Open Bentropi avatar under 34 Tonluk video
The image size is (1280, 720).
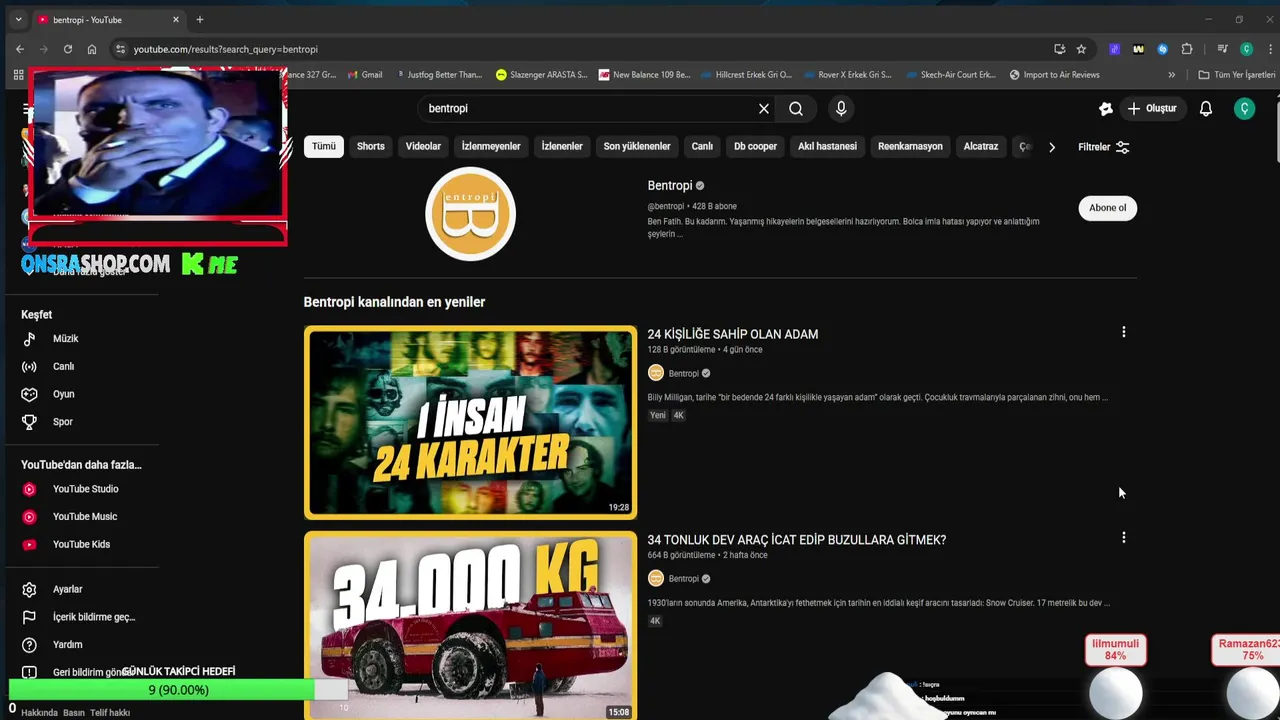click(656, 578)
